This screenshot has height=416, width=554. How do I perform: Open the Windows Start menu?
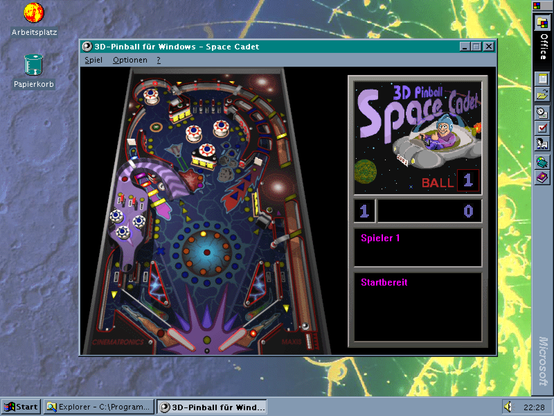click(x=21, y=407)
